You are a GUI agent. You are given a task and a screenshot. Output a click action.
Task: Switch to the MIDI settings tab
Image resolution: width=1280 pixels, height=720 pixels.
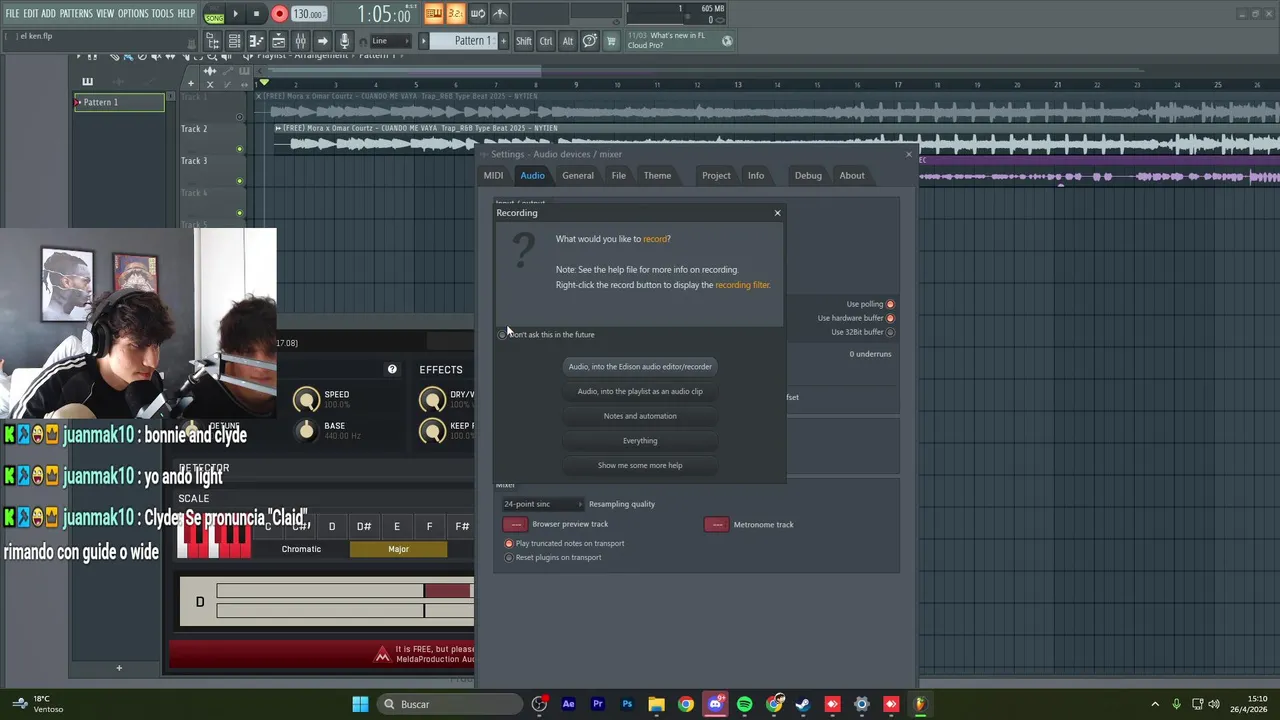tap(494, 176)
